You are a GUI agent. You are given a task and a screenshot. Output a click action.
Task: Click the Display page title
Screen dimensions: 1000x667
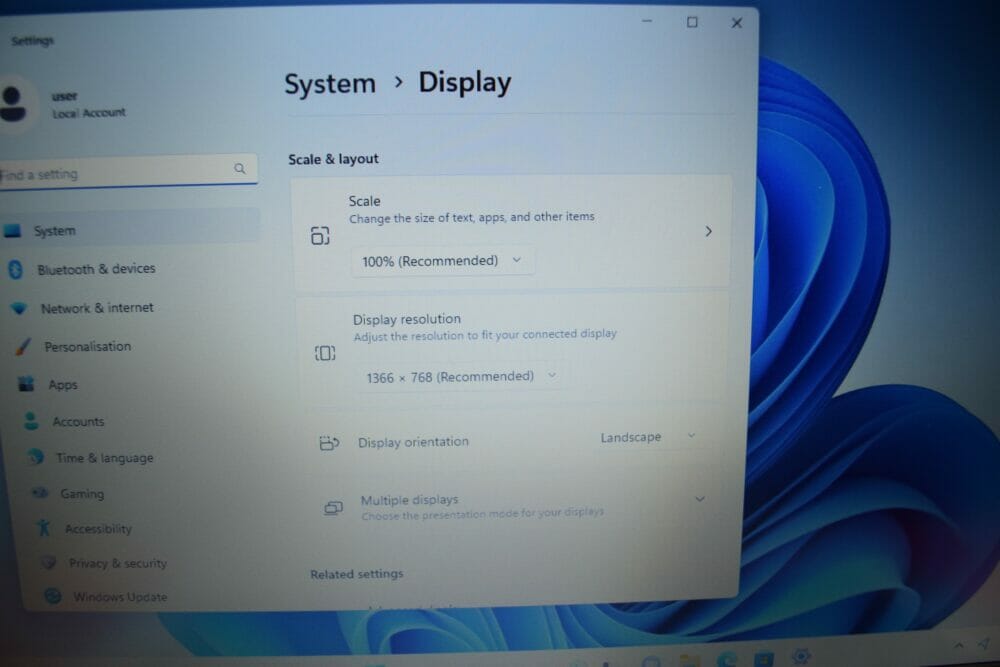pyautogui.click(x=465, y=83)
